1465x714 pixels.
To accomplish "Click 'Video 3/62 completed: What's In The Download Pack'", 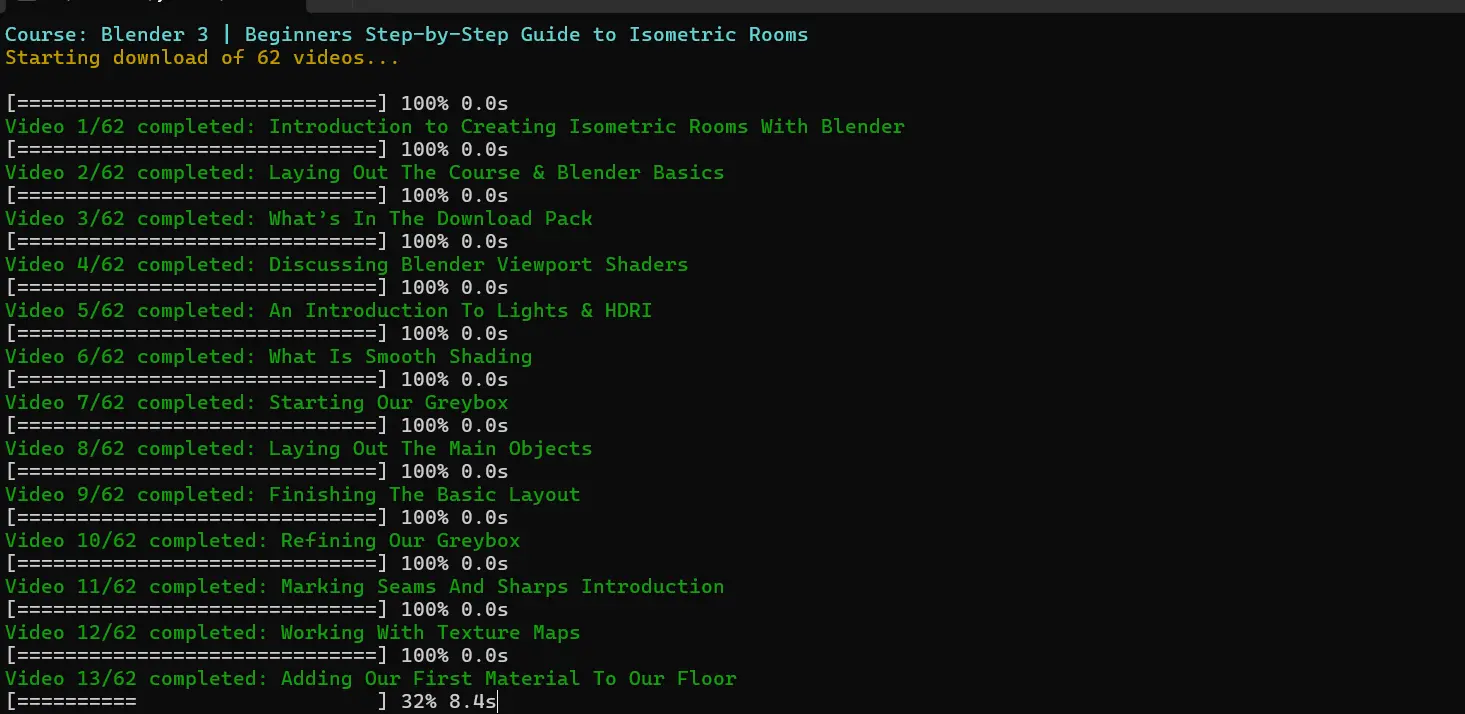I will [299, 219].
